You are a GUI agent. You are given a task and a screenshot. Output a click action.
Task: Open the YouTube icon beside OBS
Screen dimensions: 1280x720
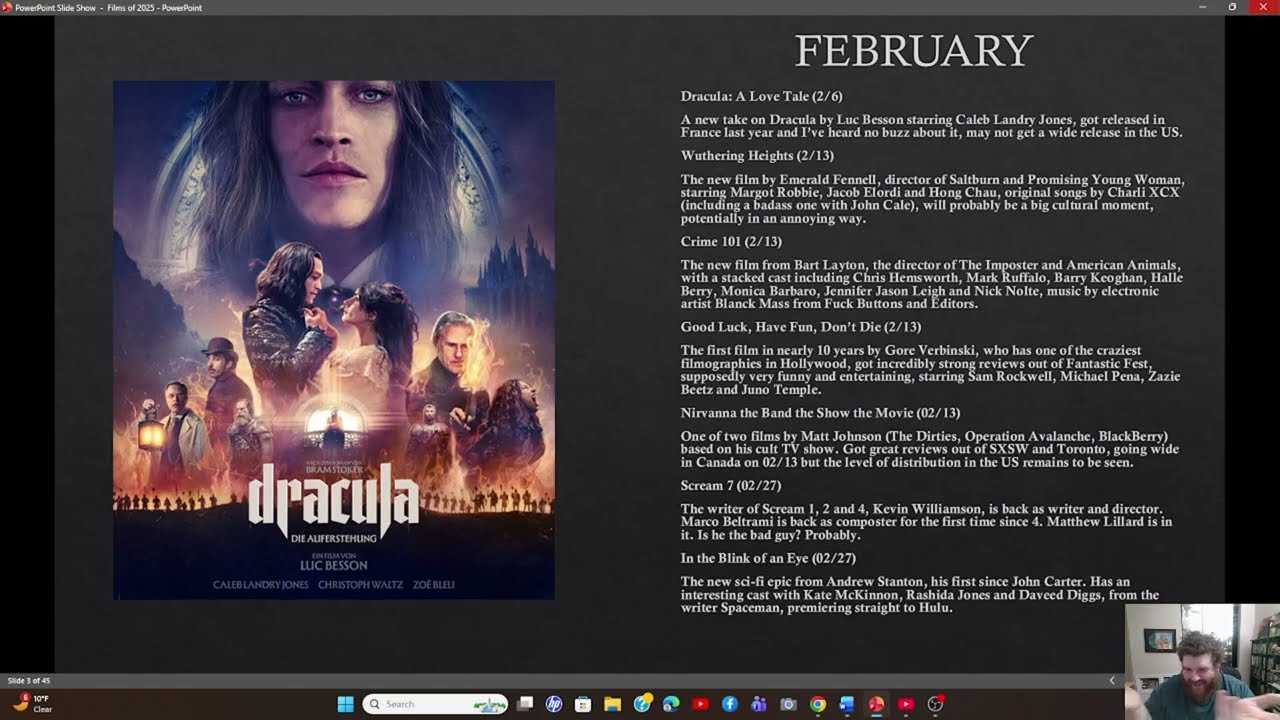906,704
